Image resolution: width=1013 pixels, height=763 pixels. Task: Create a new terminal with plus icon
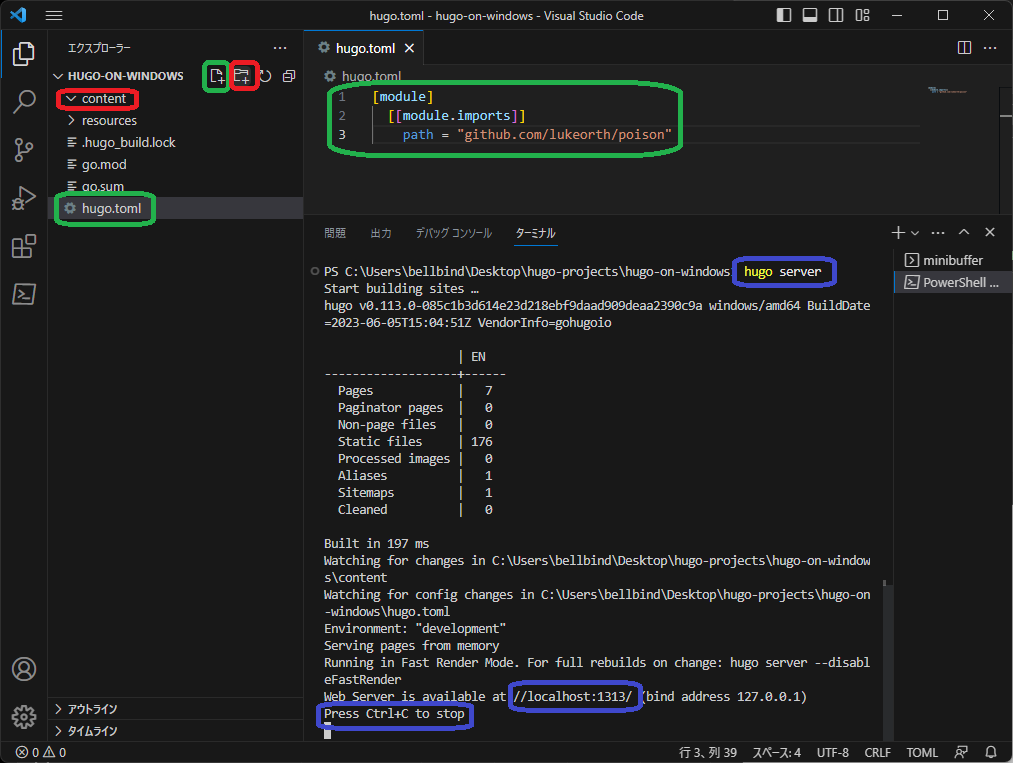898,233
